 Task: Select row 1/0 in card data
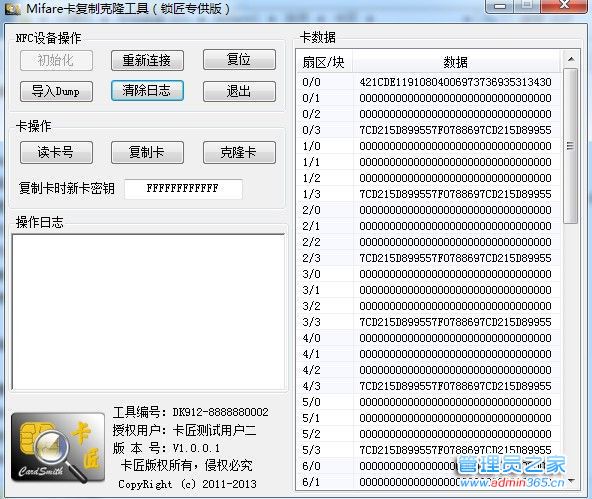pyautogui.click(x=428, y=146)
